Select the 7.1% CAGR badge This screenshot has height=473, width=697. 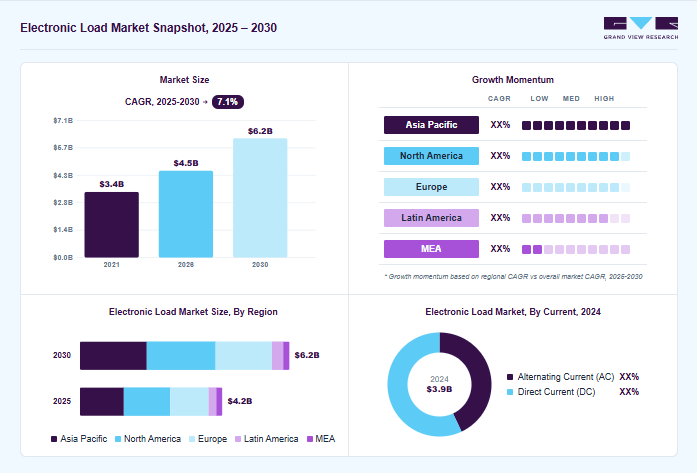point(228,102)
